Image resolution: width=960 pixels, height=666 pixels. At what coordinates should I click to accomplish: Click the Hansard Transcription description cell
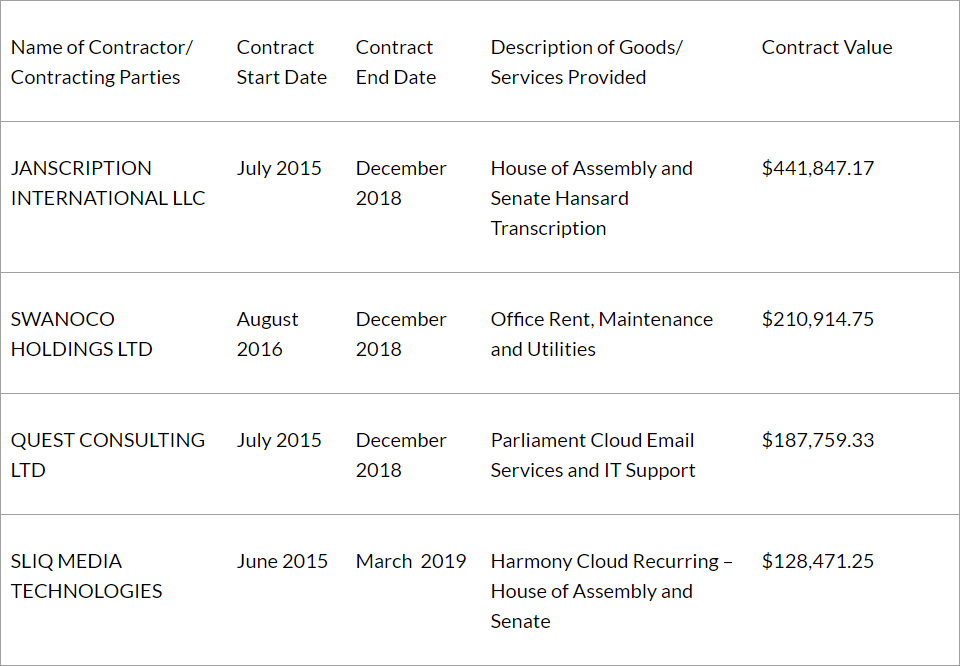pyautogui.click(x=591, y=198)
